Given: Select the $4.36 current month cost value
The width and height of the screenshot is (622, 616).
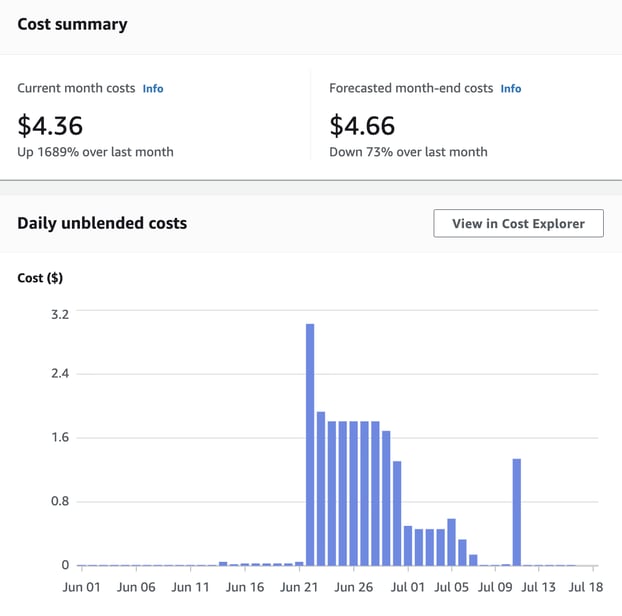Looking at the screenshot, I should [50, 125].
